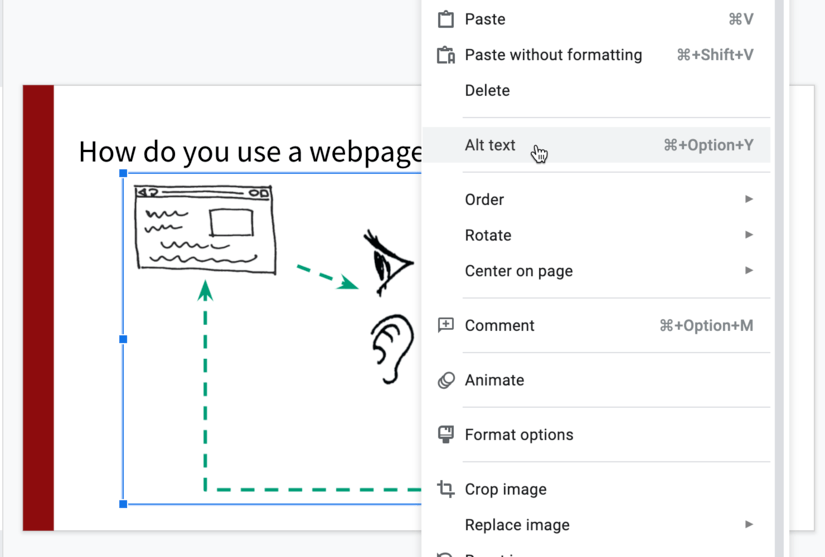Click the hand-drawn eye in the slide
825x557 pixels.
(x=389, y=264)
